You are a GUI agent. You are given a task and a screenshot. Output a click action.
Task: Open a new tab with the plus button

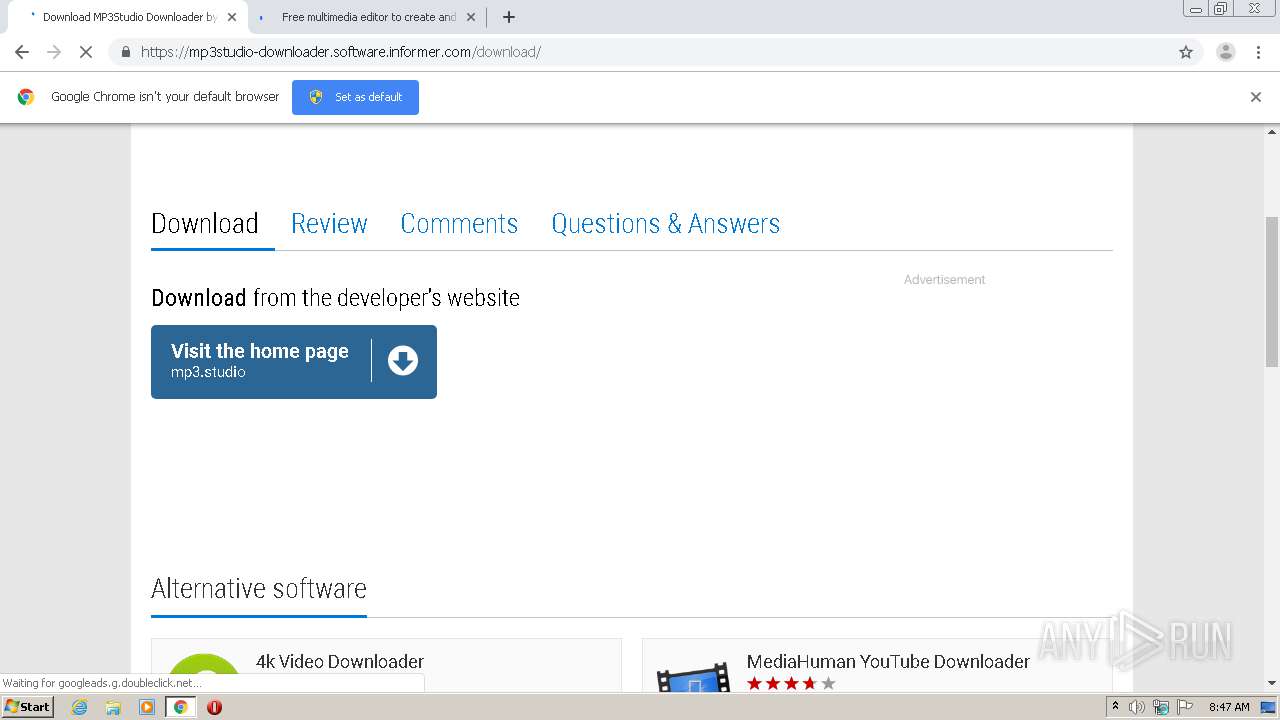pyautogui.click(x=509, y=17)
